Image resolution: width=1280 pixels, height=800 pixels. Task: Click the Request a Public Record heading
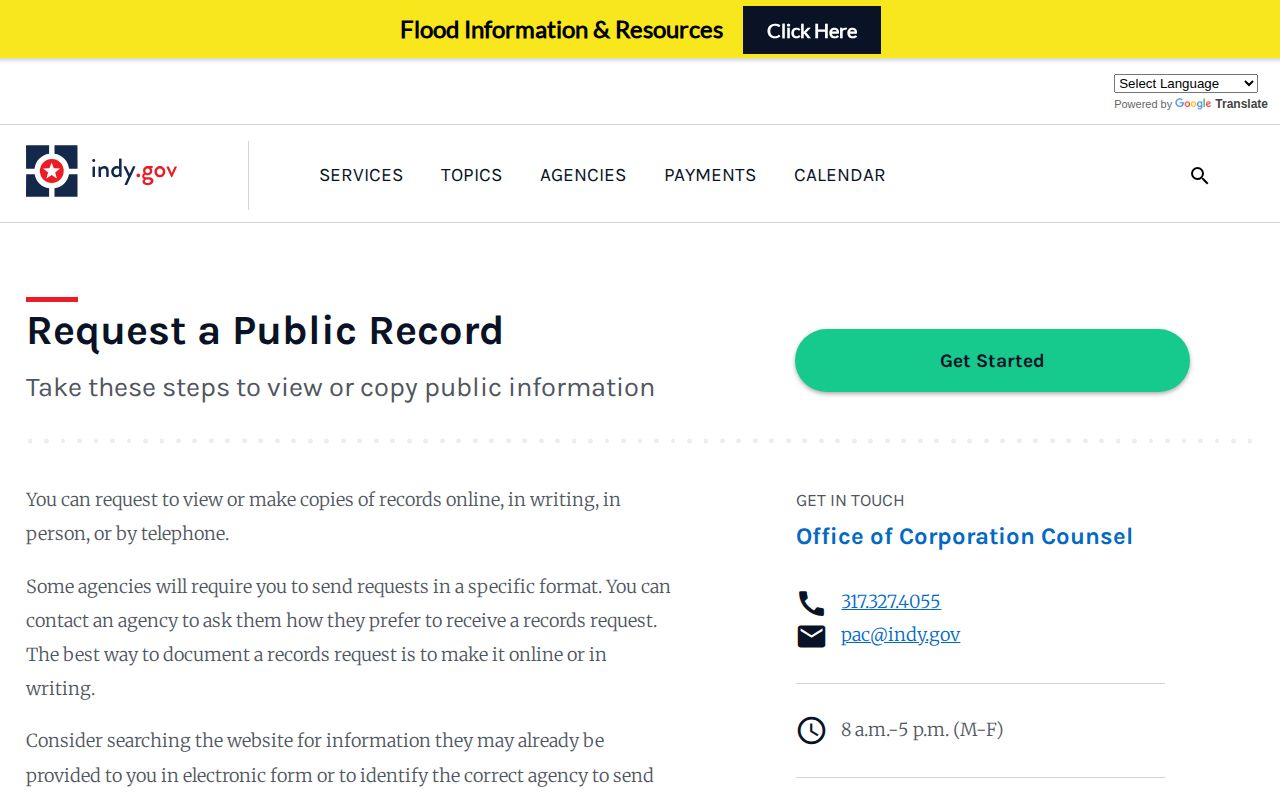(265, 331)
